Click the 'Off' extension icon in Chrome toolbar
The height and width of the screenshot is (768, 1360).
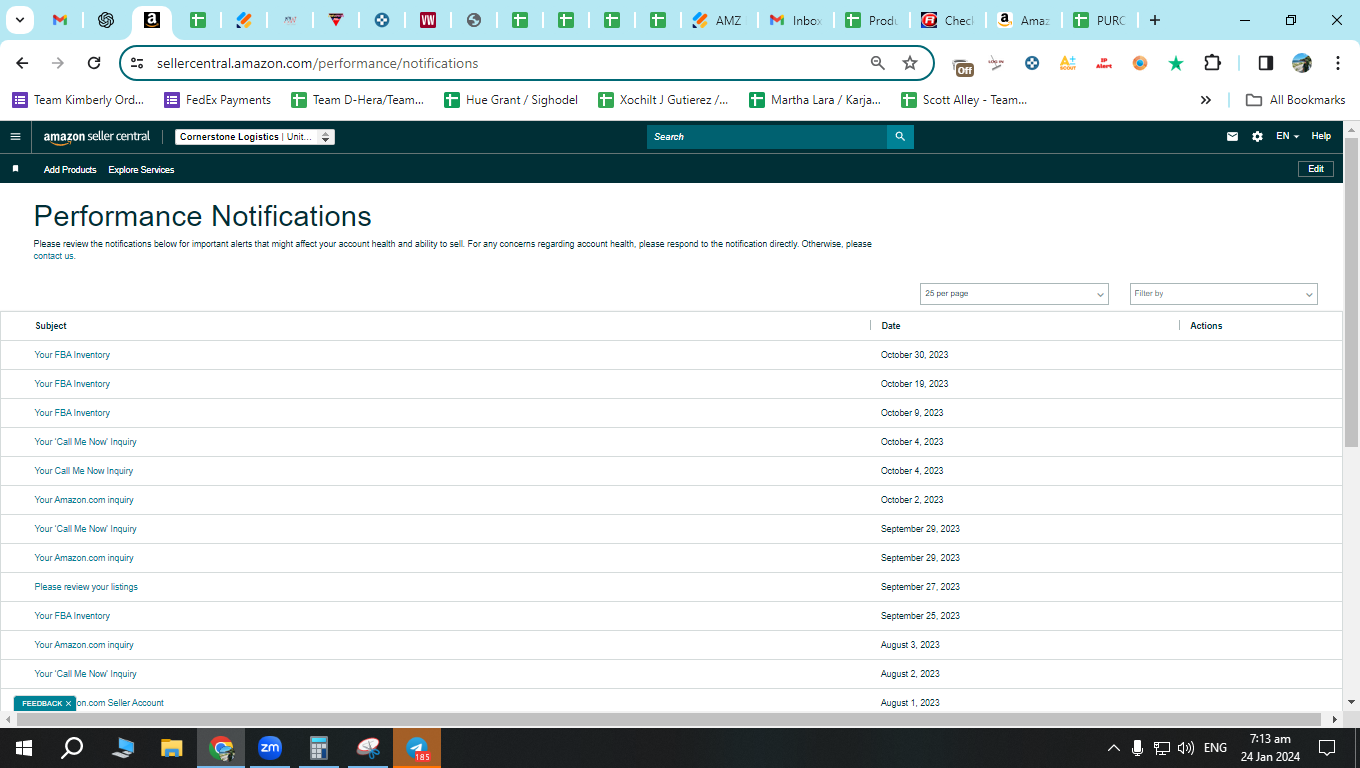click(963, 66)
